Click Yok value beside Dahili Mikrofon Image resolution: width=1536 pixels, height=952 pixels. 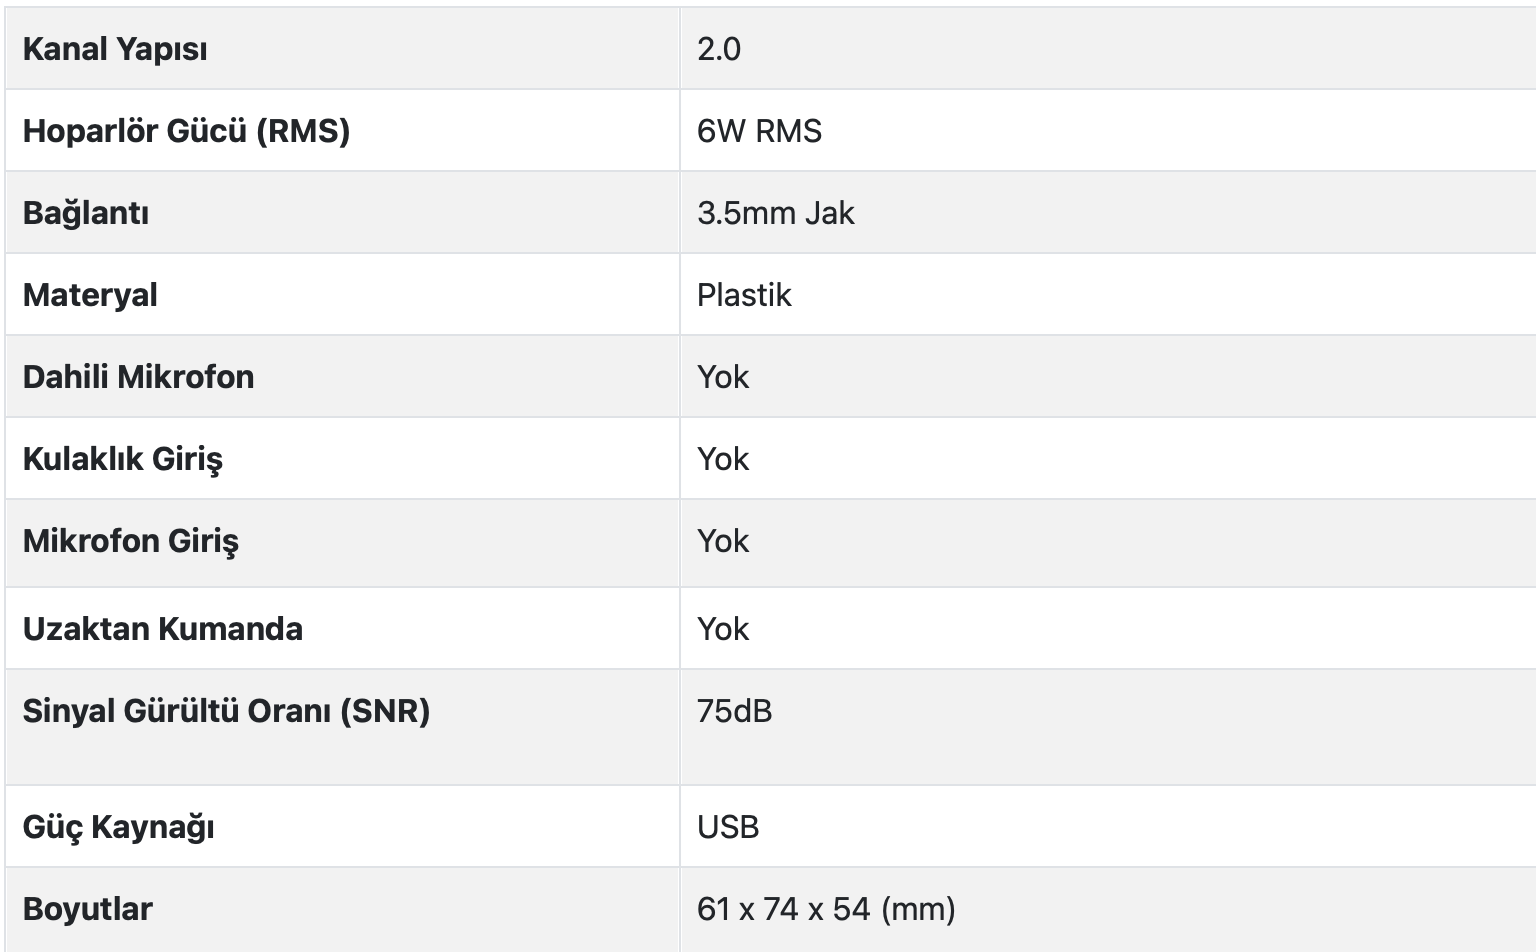[723, 377]
